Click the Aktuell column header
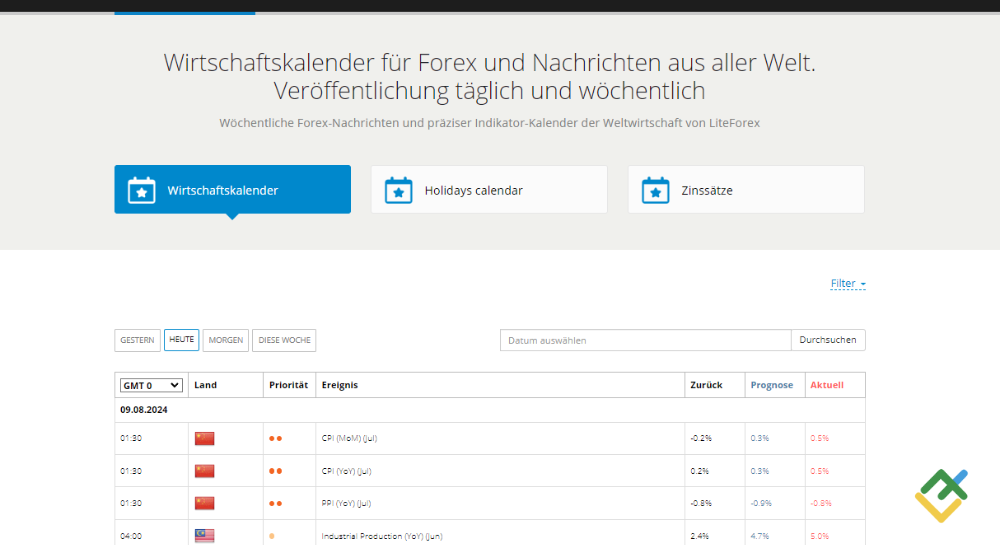 coord(827,385)
